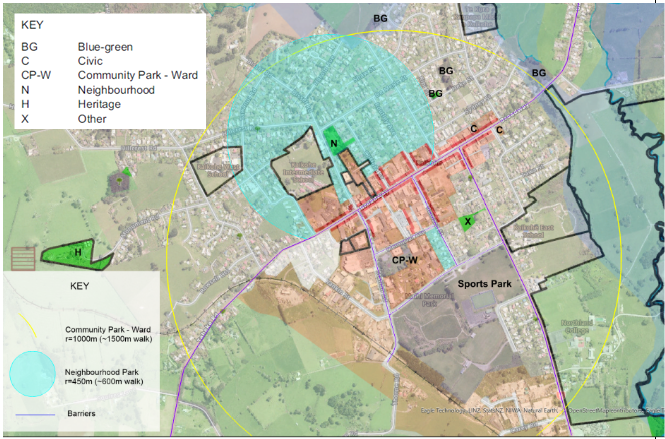
Task: Click the H code in the key
Action: coord(25,104)
